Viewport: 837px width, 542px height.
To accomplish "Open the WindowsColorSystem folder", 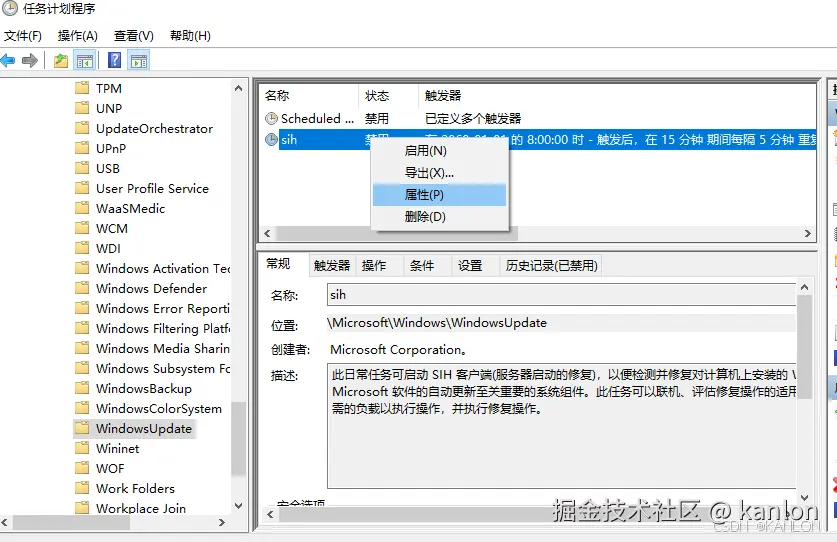I will coord(159,409).
